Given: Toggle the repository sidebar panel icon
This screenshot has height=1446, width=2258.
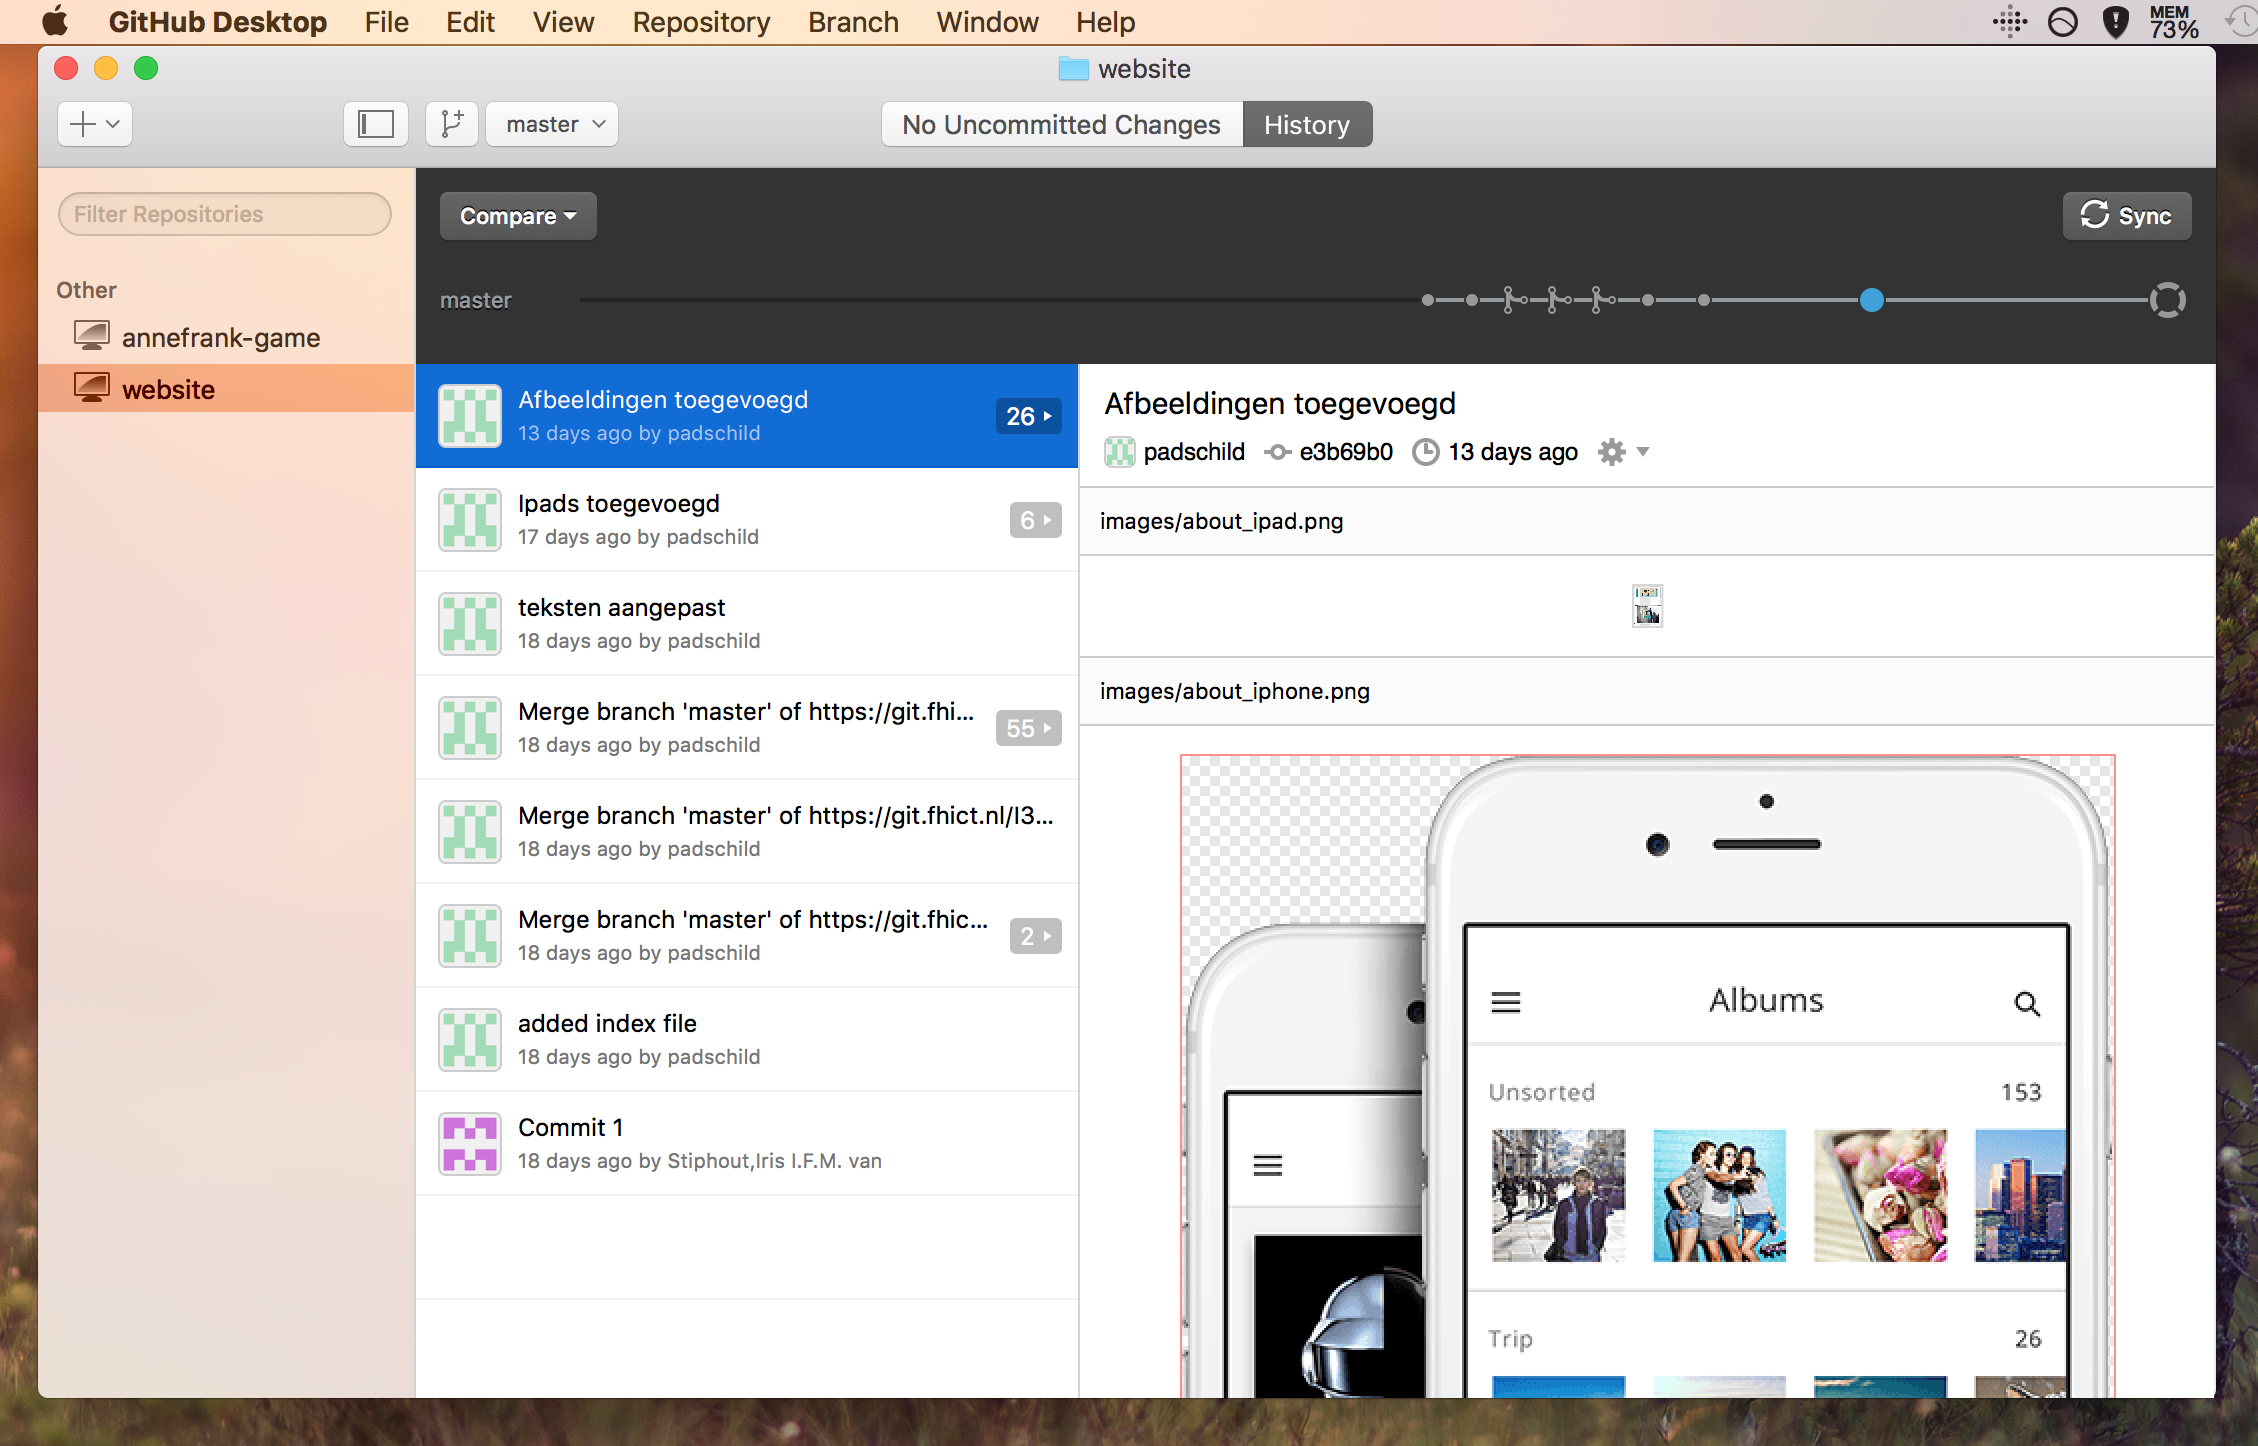Looking at the screenshot, I should click(375, 124).
